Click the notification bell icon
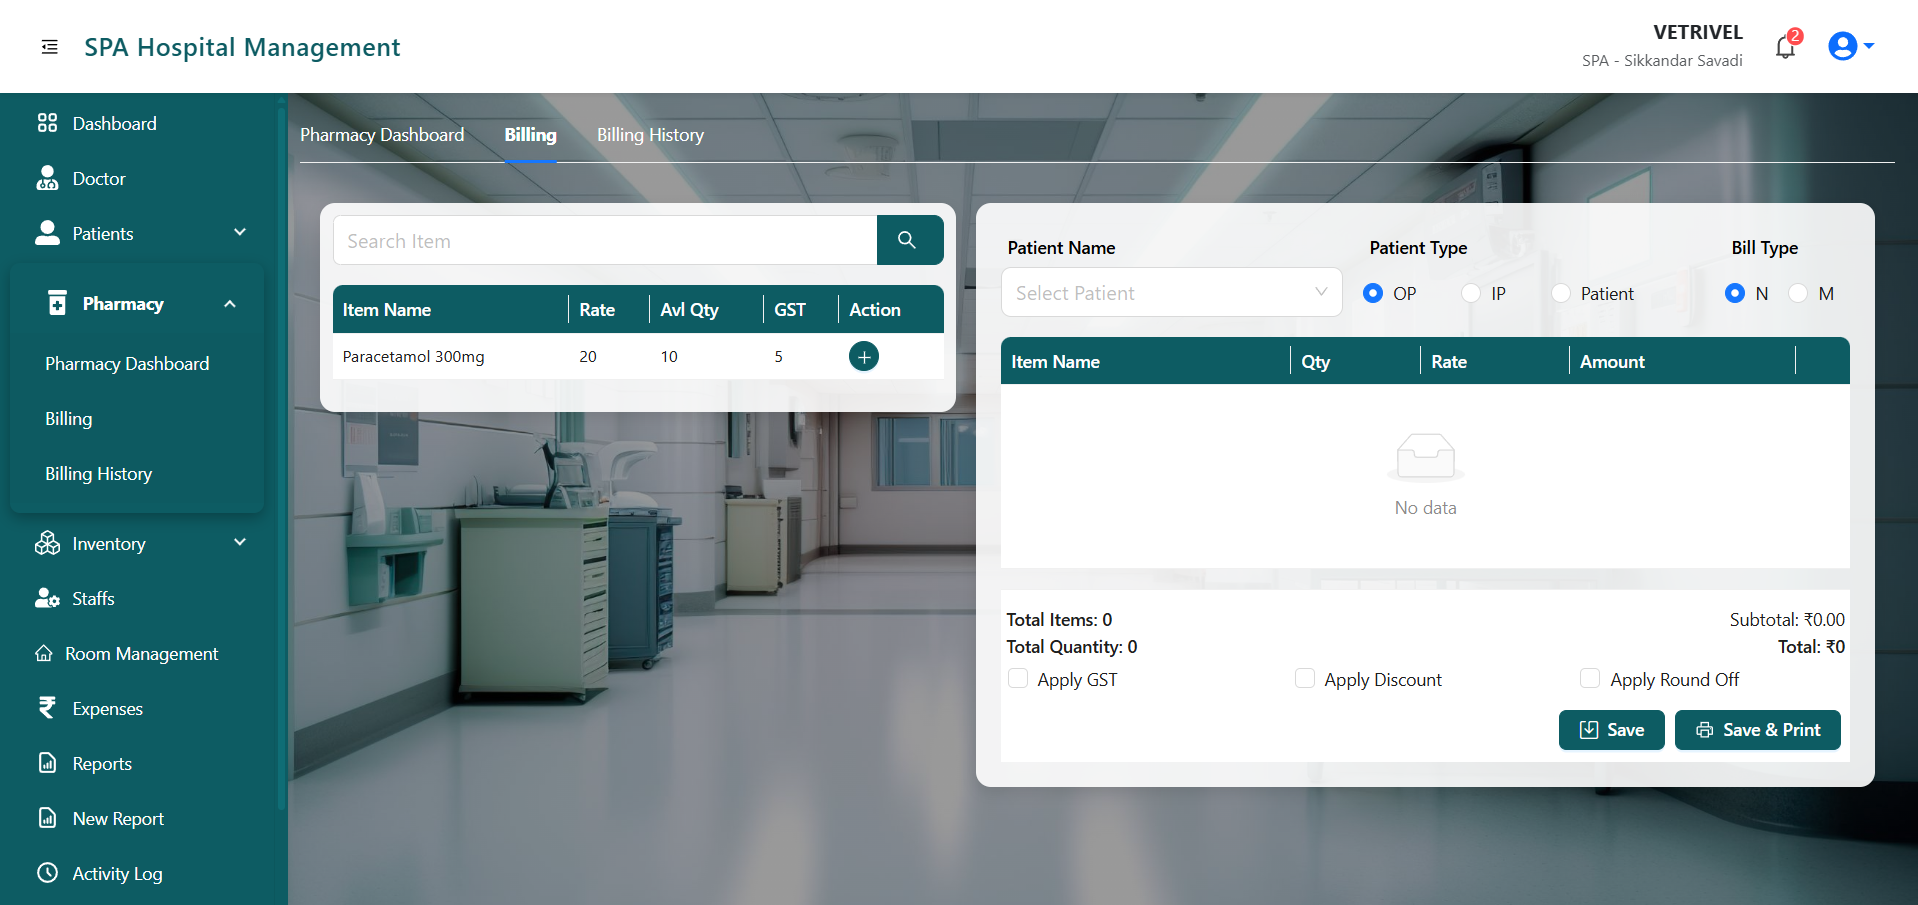 tap(1785, 47)
